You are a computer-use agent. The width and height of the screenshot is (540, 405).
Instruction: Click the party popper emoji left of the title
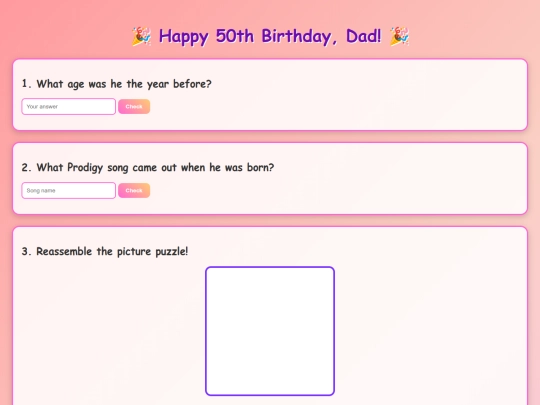[x=141, y=36]
